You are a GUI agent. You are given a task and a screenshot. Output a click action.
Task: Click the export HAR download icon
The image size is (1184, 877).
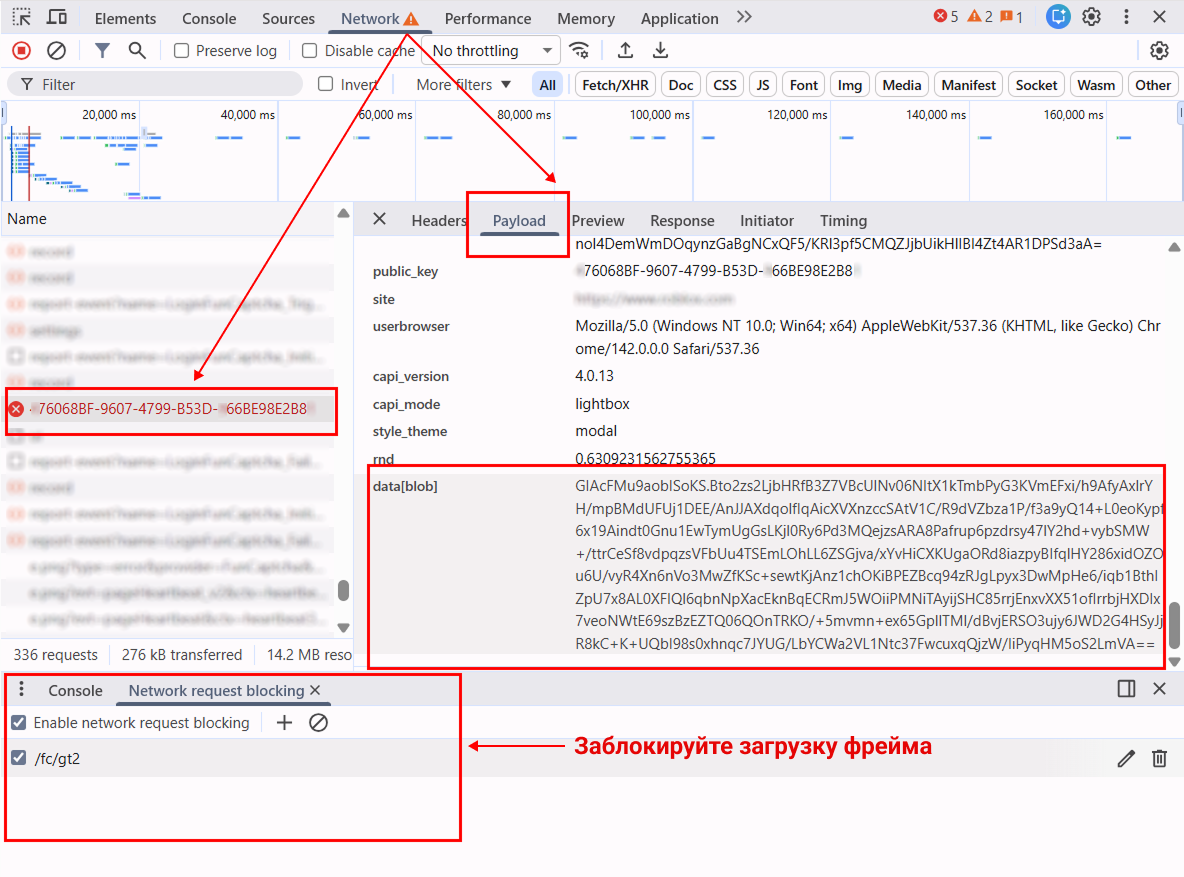coord(660,51)
